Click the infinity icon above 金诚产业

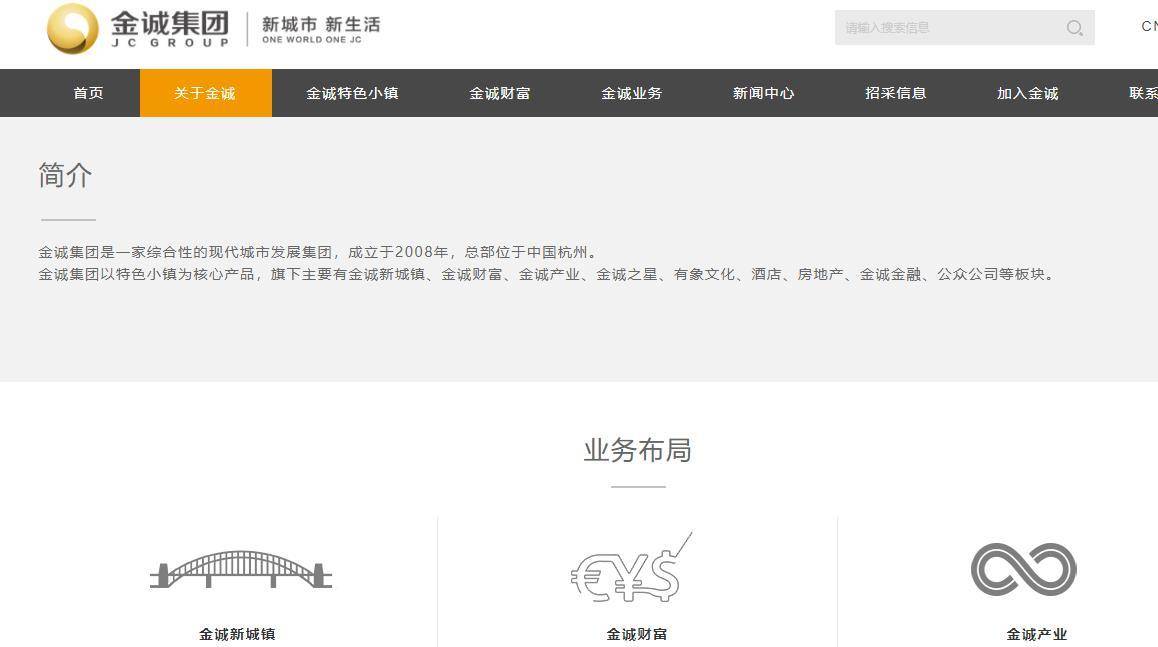coord(1022,568)
